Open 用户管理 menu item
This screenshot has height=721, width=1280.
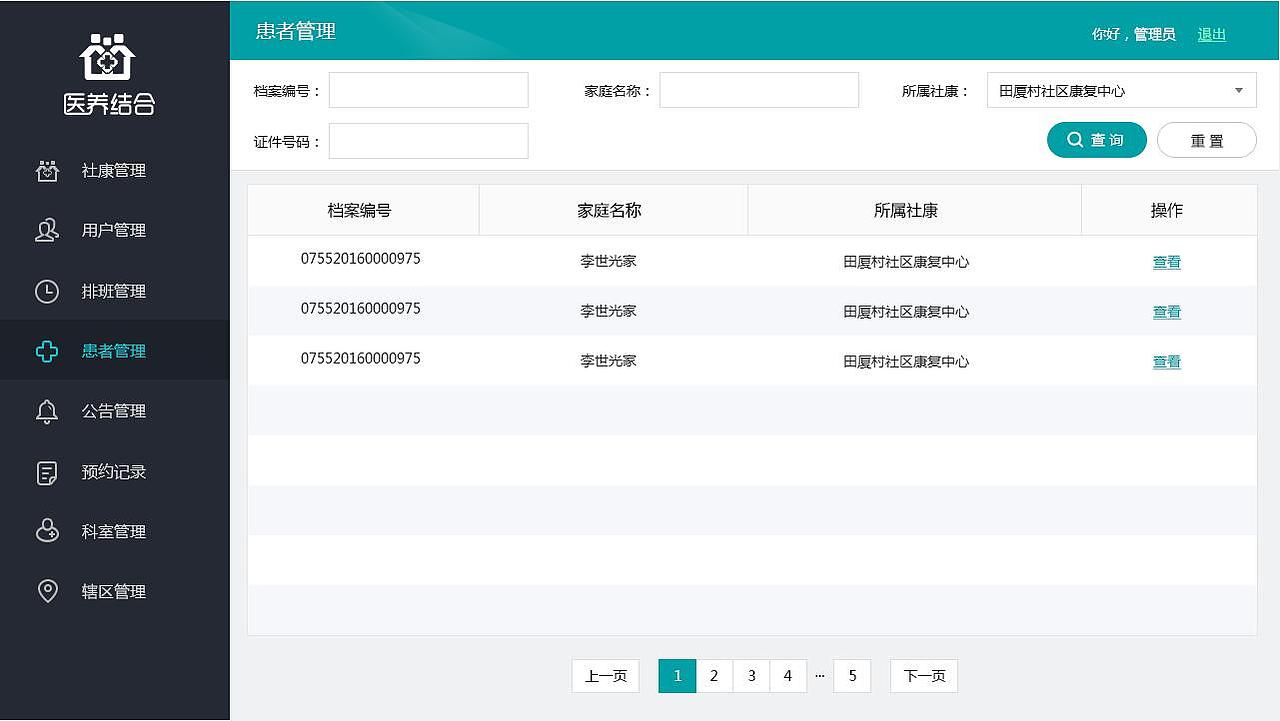coord(115,231)
